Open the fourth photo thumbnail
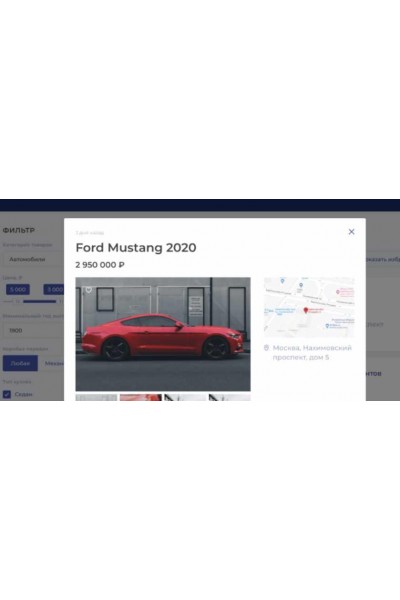 230,398
